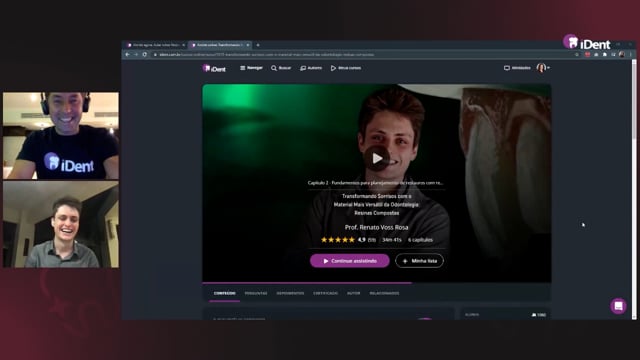Switch to the Depoimentos tab

(290, 293)
